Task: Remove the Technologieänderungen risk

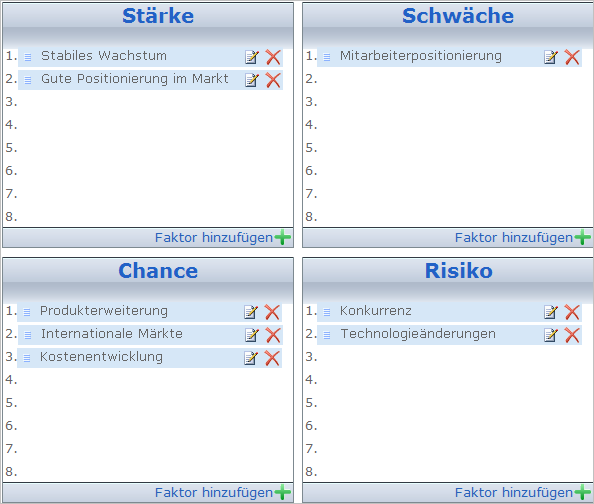Action: coord(572,335)
